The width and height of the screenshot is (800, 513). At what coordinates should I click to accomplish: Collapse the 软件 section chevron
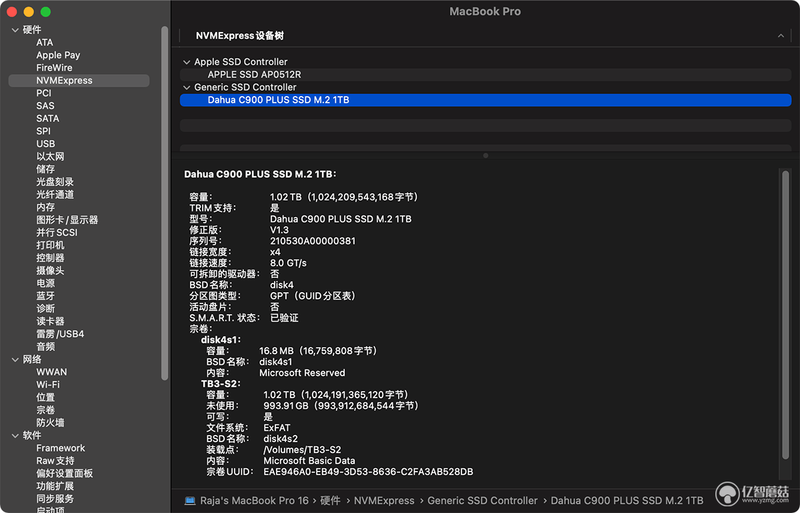tap(15, 435)
